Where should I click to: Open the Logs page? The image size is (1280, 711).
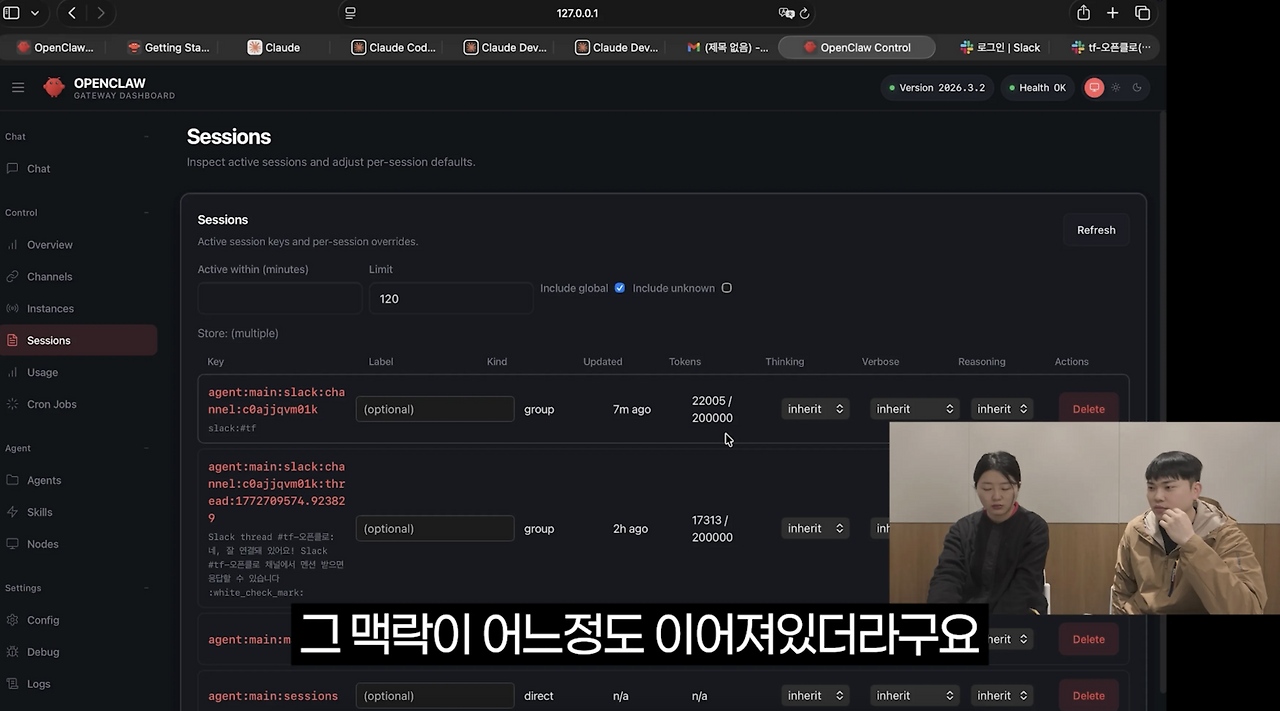pyautogui.click(x=38, y=683)
